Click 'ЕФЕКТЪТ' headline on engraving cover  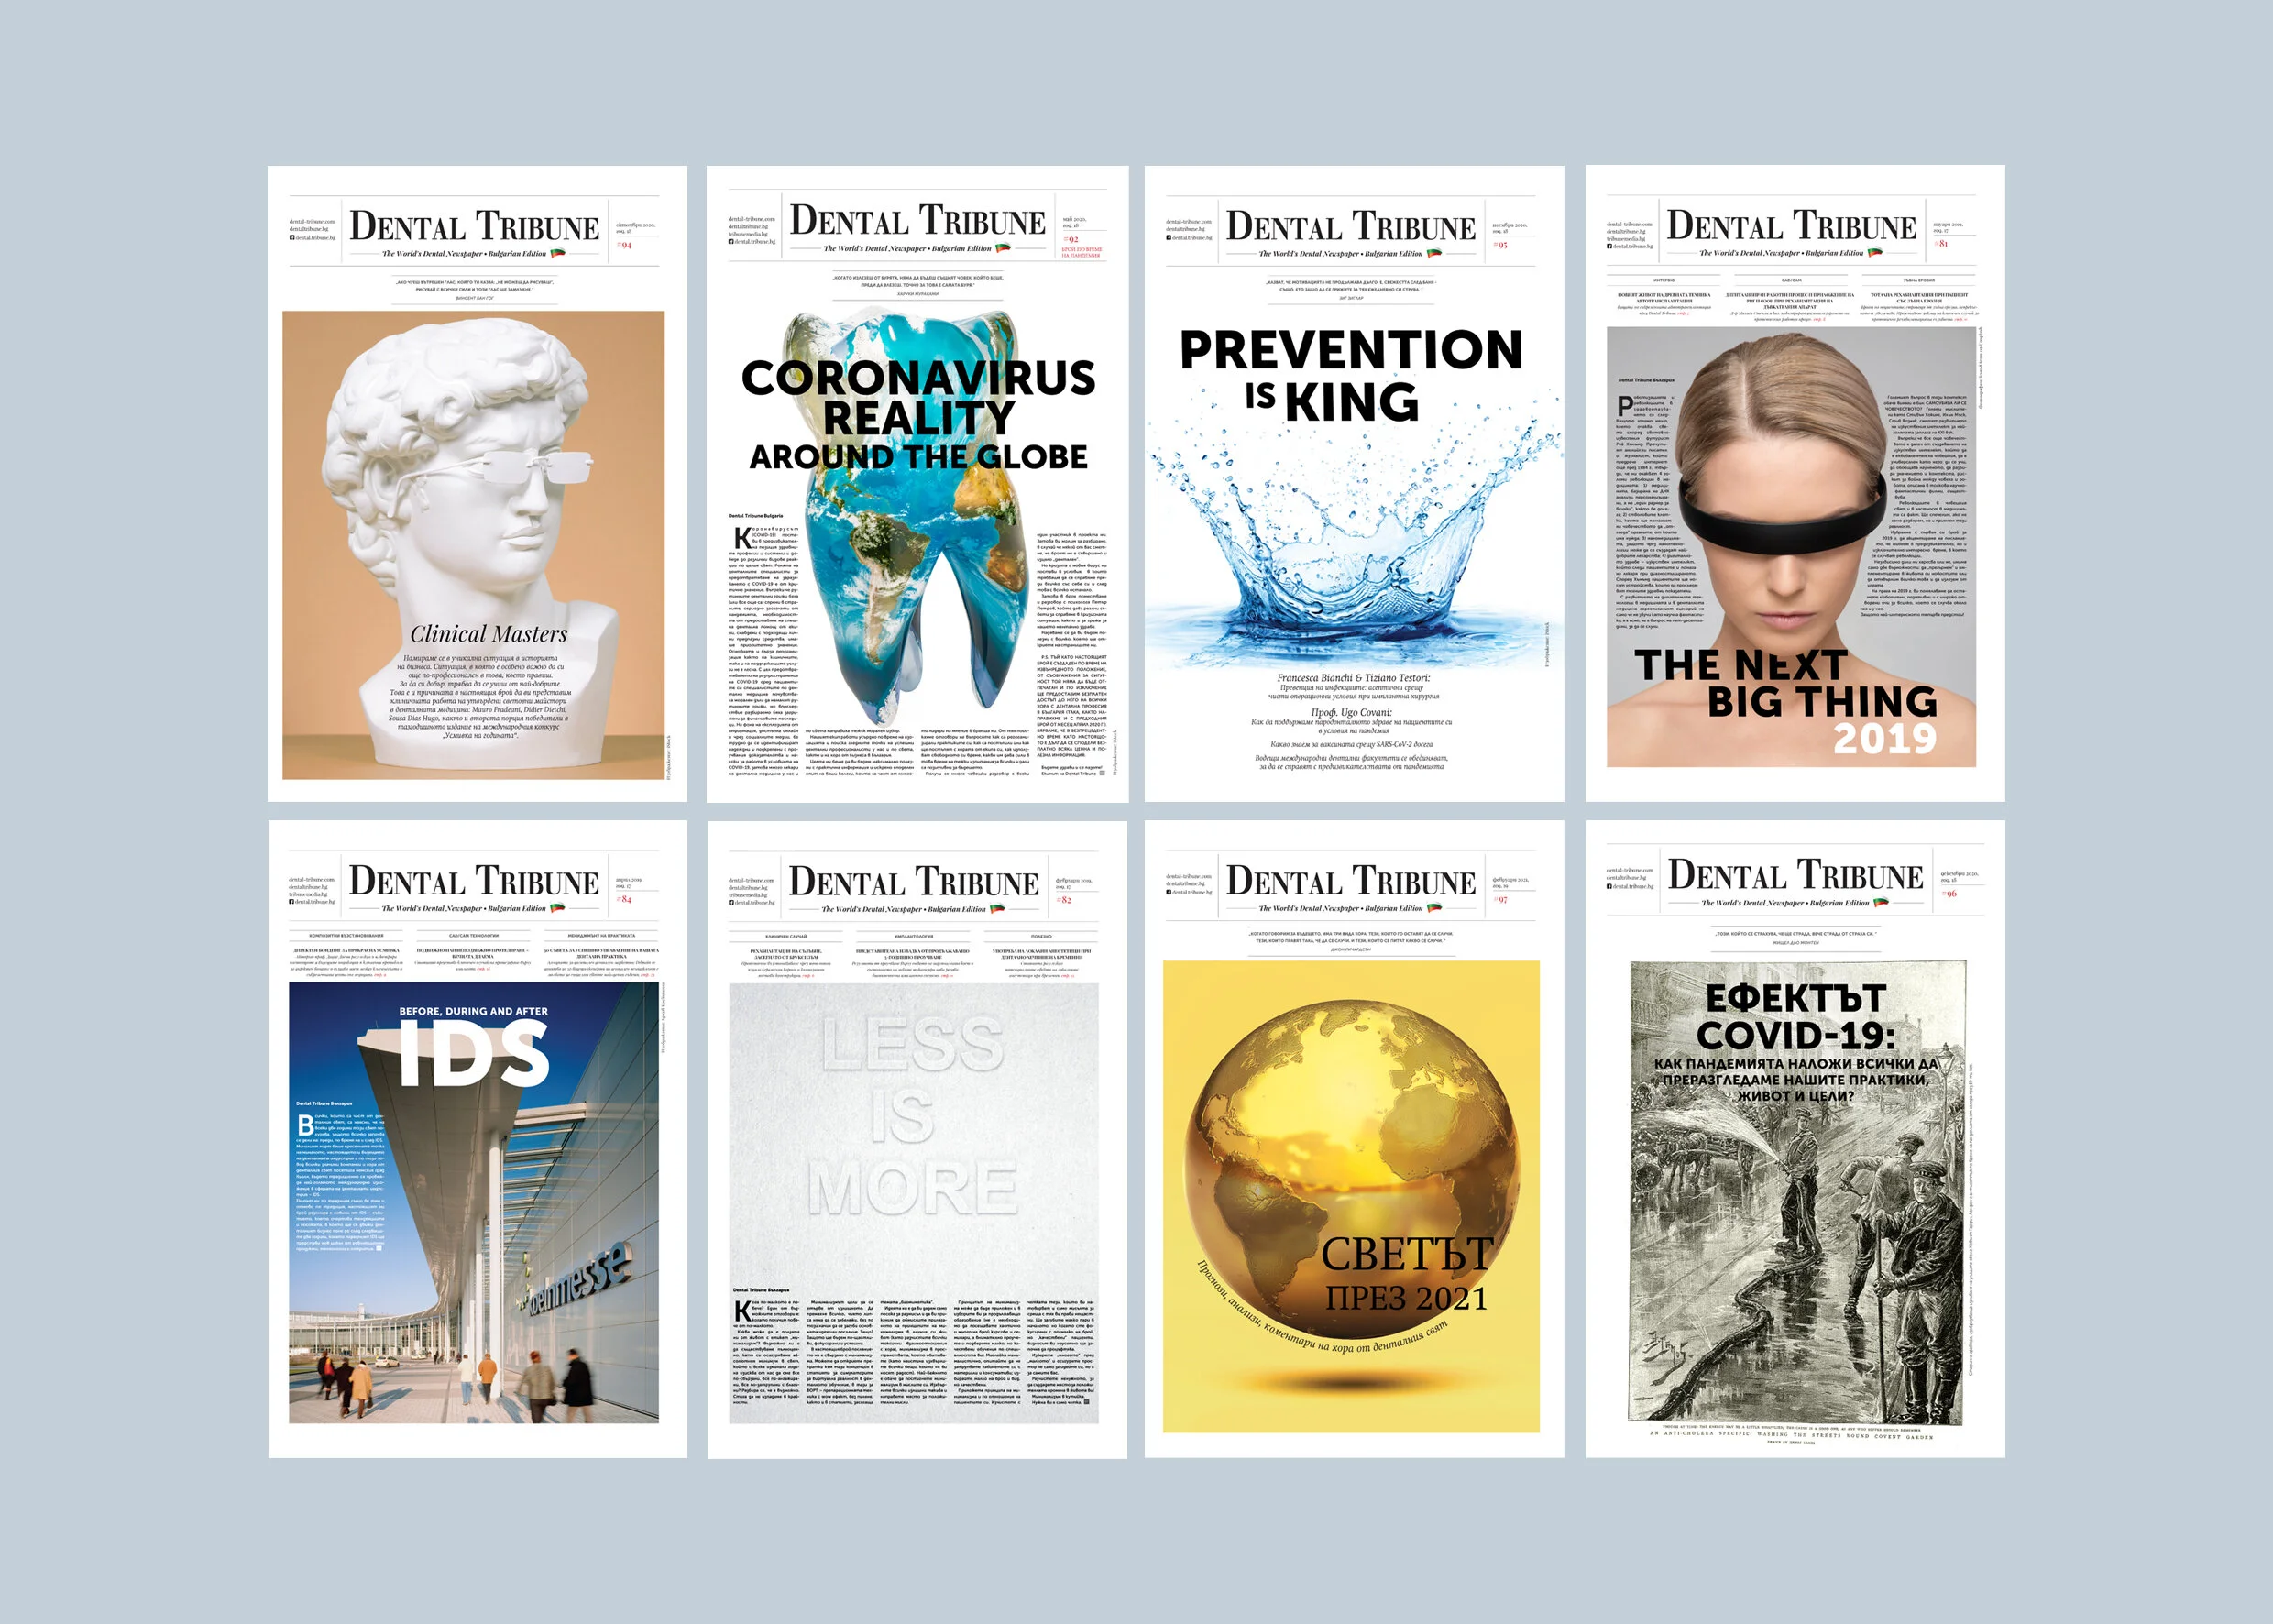click(1795, 998)
